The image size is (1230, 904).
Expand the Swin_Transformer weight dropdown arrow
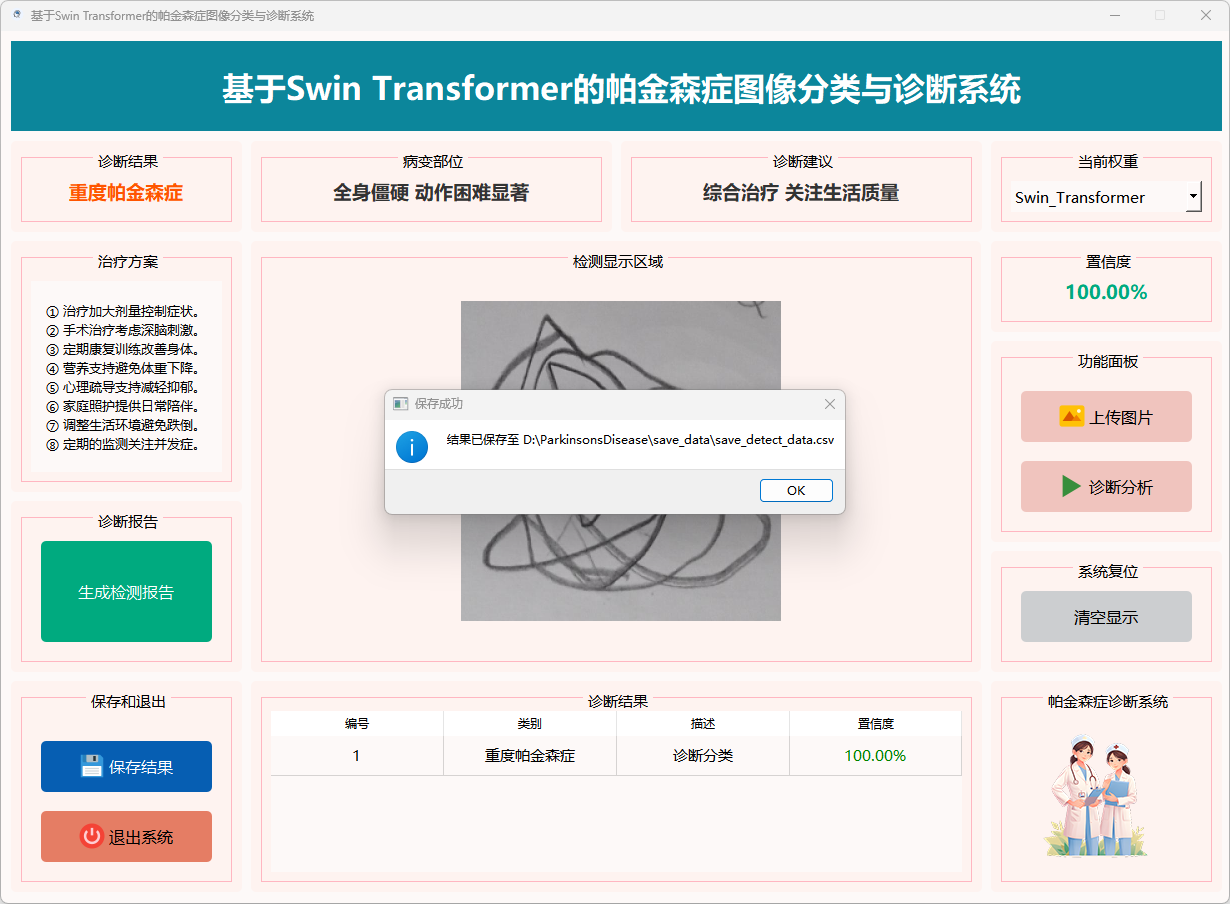[x=1193, y=197]
